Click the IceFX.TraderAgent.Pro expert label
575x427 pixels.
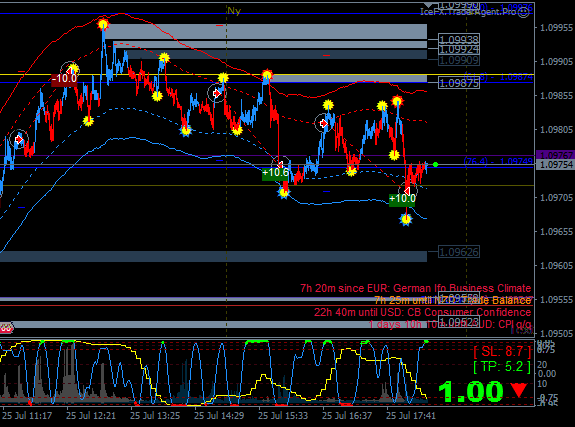[x=468, y=12]
